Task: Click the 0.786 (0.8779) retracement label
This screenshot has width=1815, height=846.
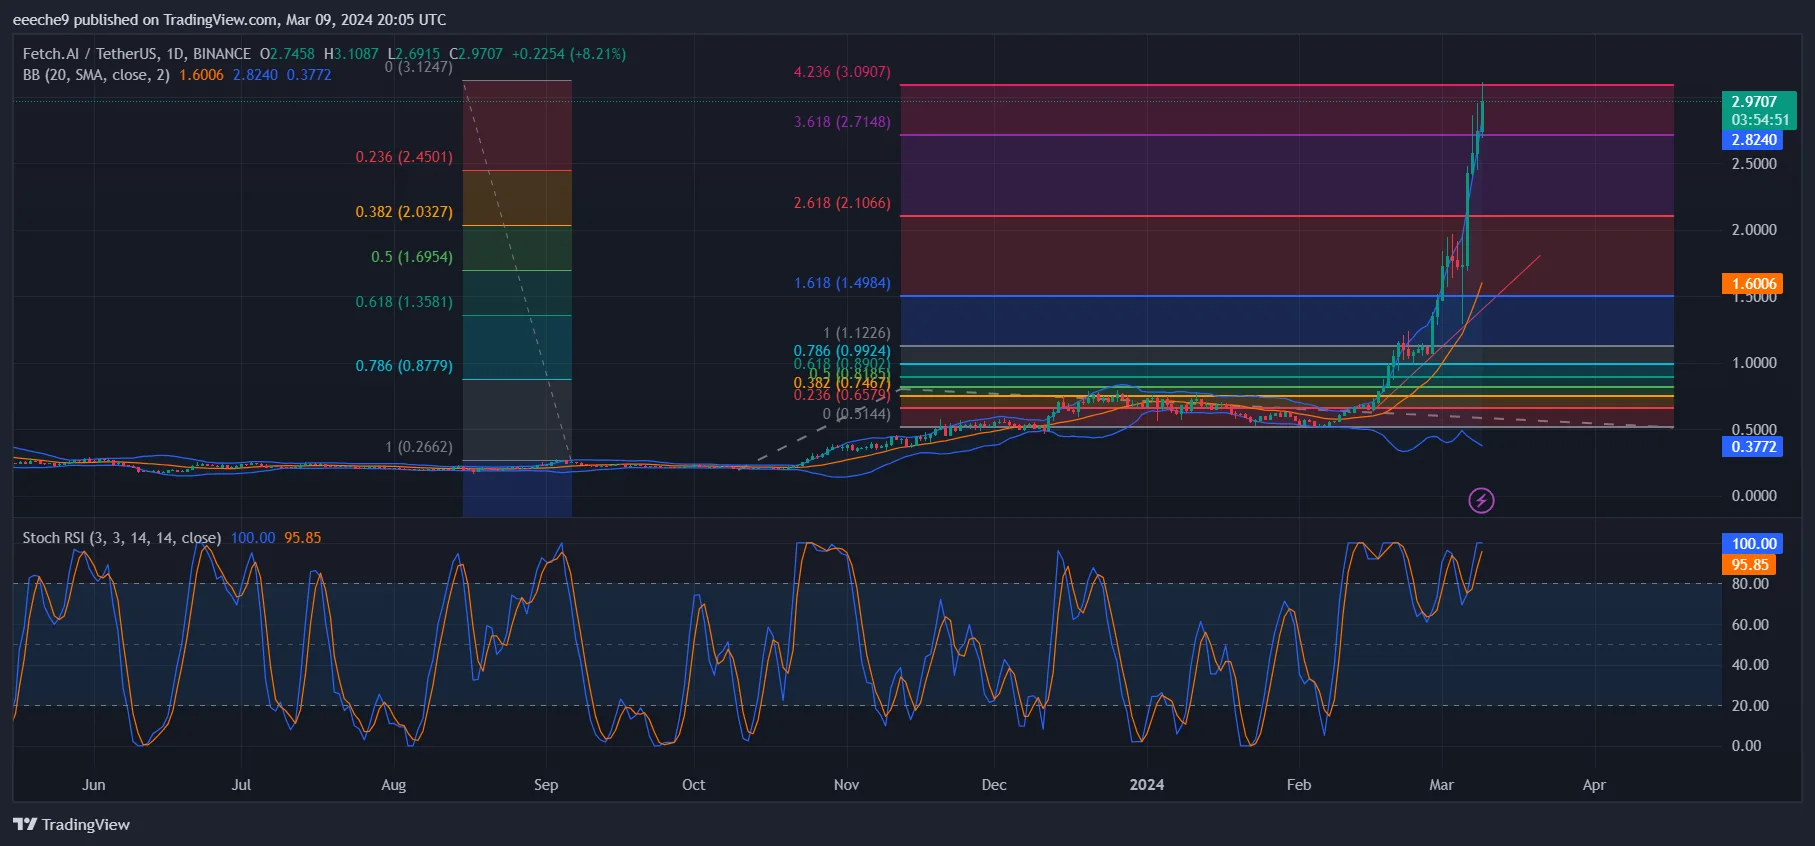Action: pyautogui.click(x=404, y=366)
